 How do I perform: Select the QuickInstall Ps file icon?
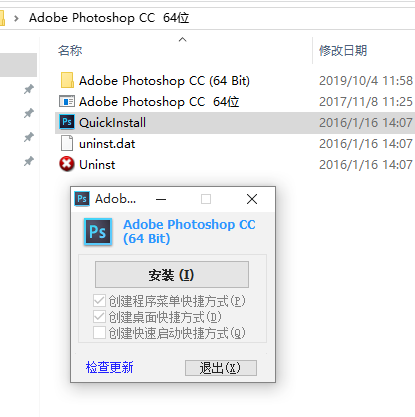[67, 122]
